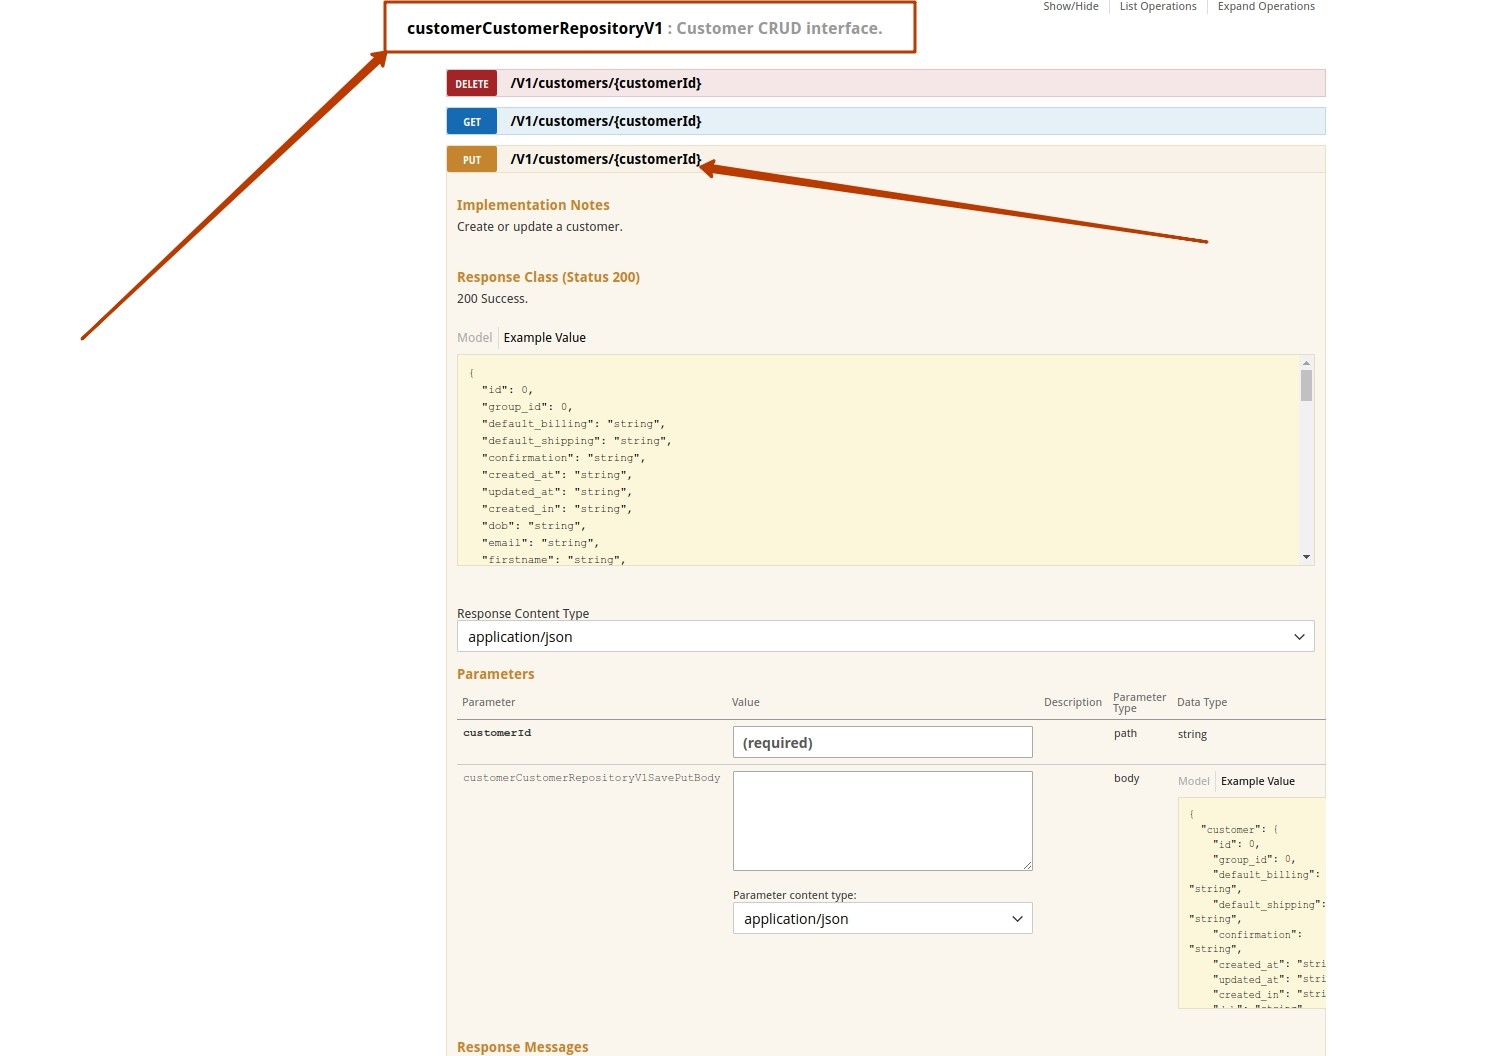Click the red DELETE method badge
The height and width of the screenshot is (1056, 1488).
click(472, 84)
